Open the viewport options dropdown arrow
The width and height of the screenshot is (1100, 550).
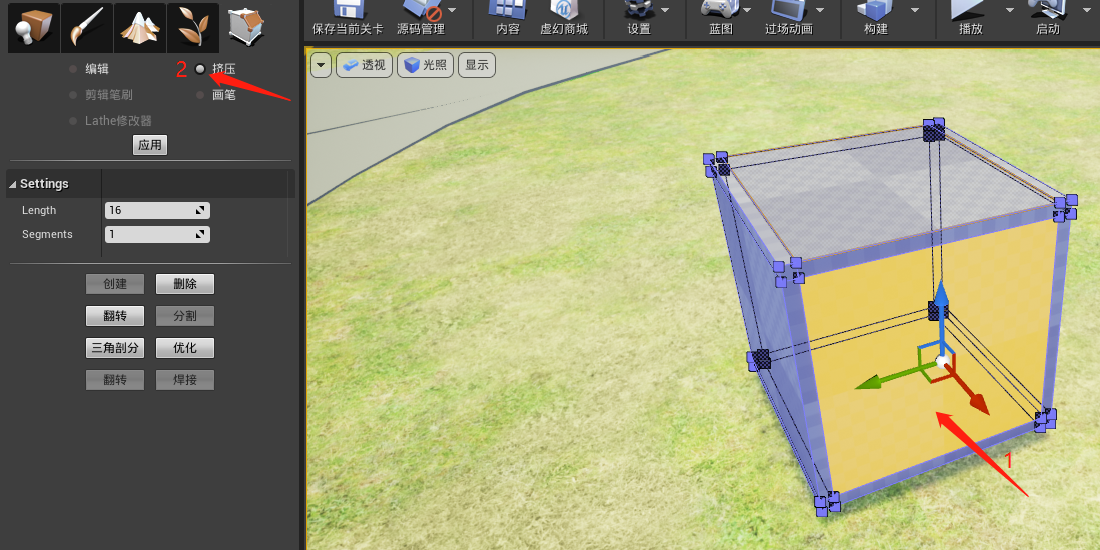click(x=320, y=66)
